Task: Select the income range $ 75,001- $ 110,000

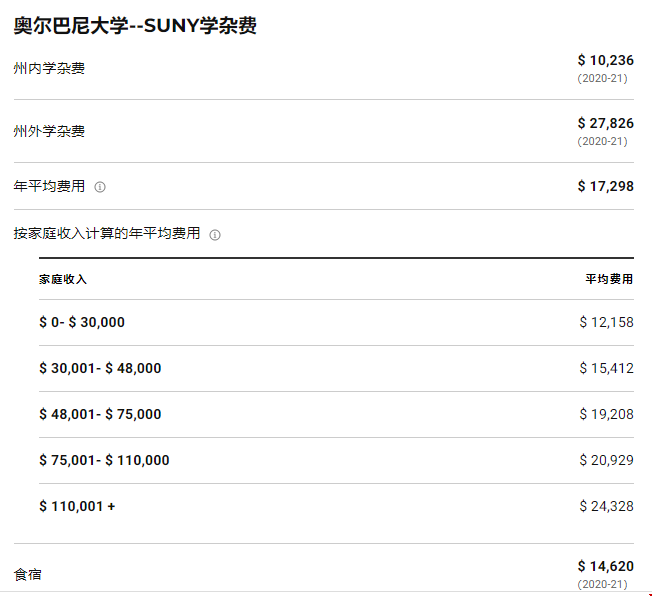Action: coord(104,460)
